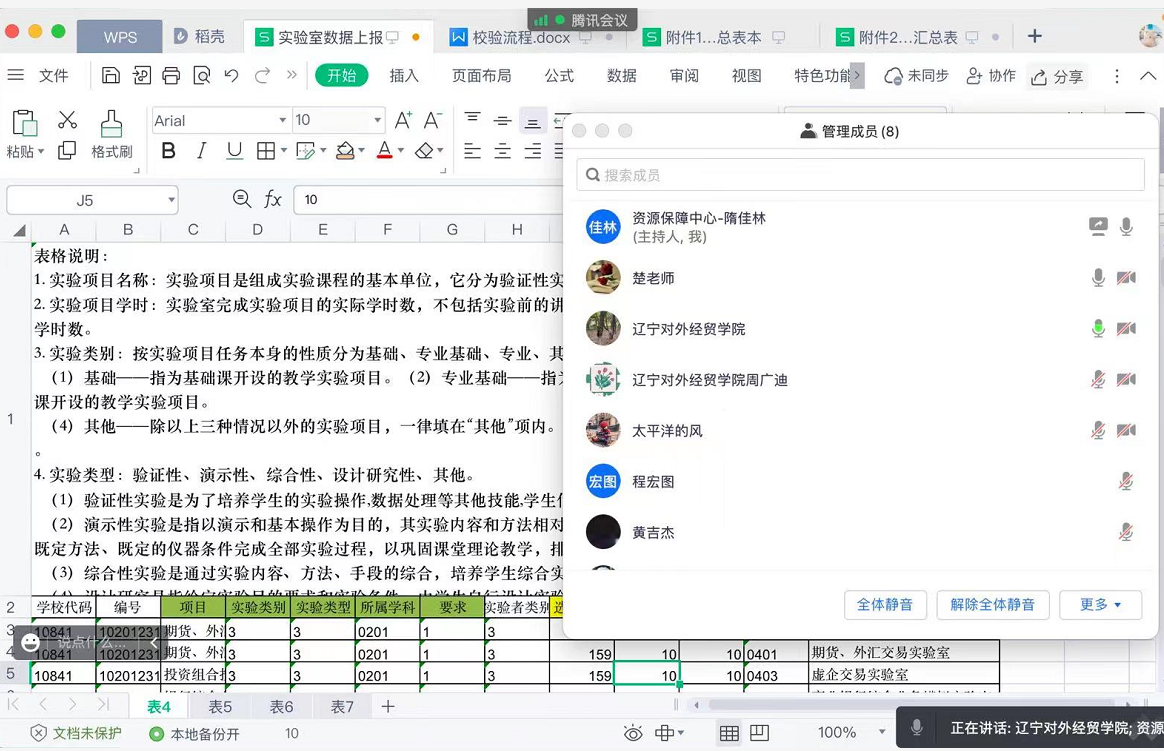1164x751 pixels.
Task: Expand the 粘贴 paste options arrow
Action: pos(41,151)
